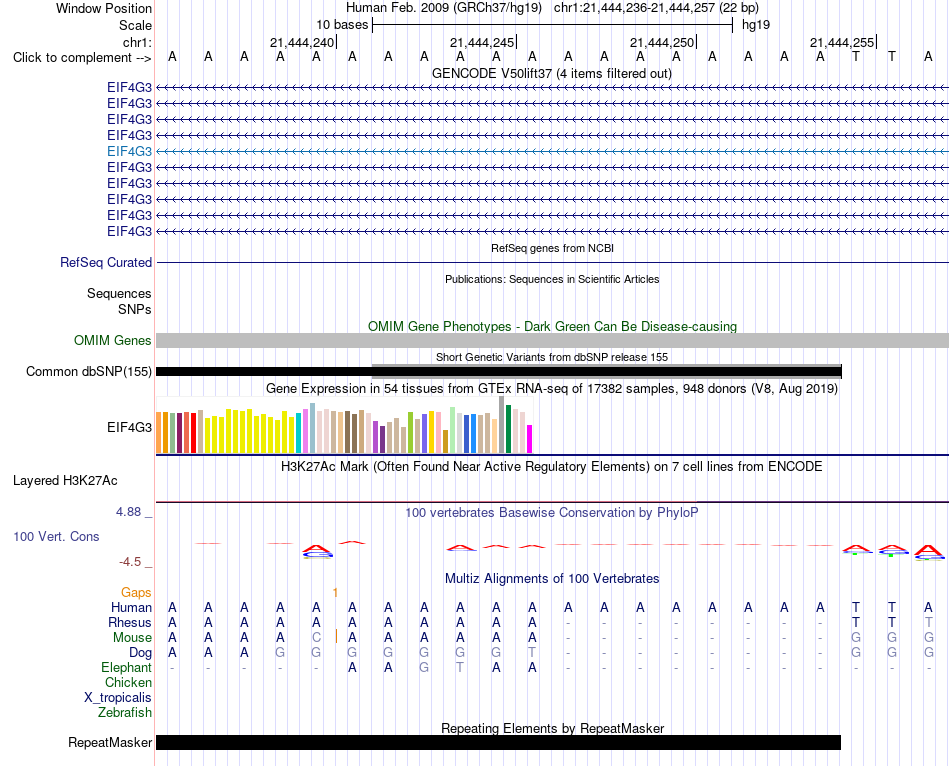The width and height of the screenshot is (950, 766).
Task: Click 'Publications: Sequences in Scientific Articles' title
Action: [x=552, y=279]
